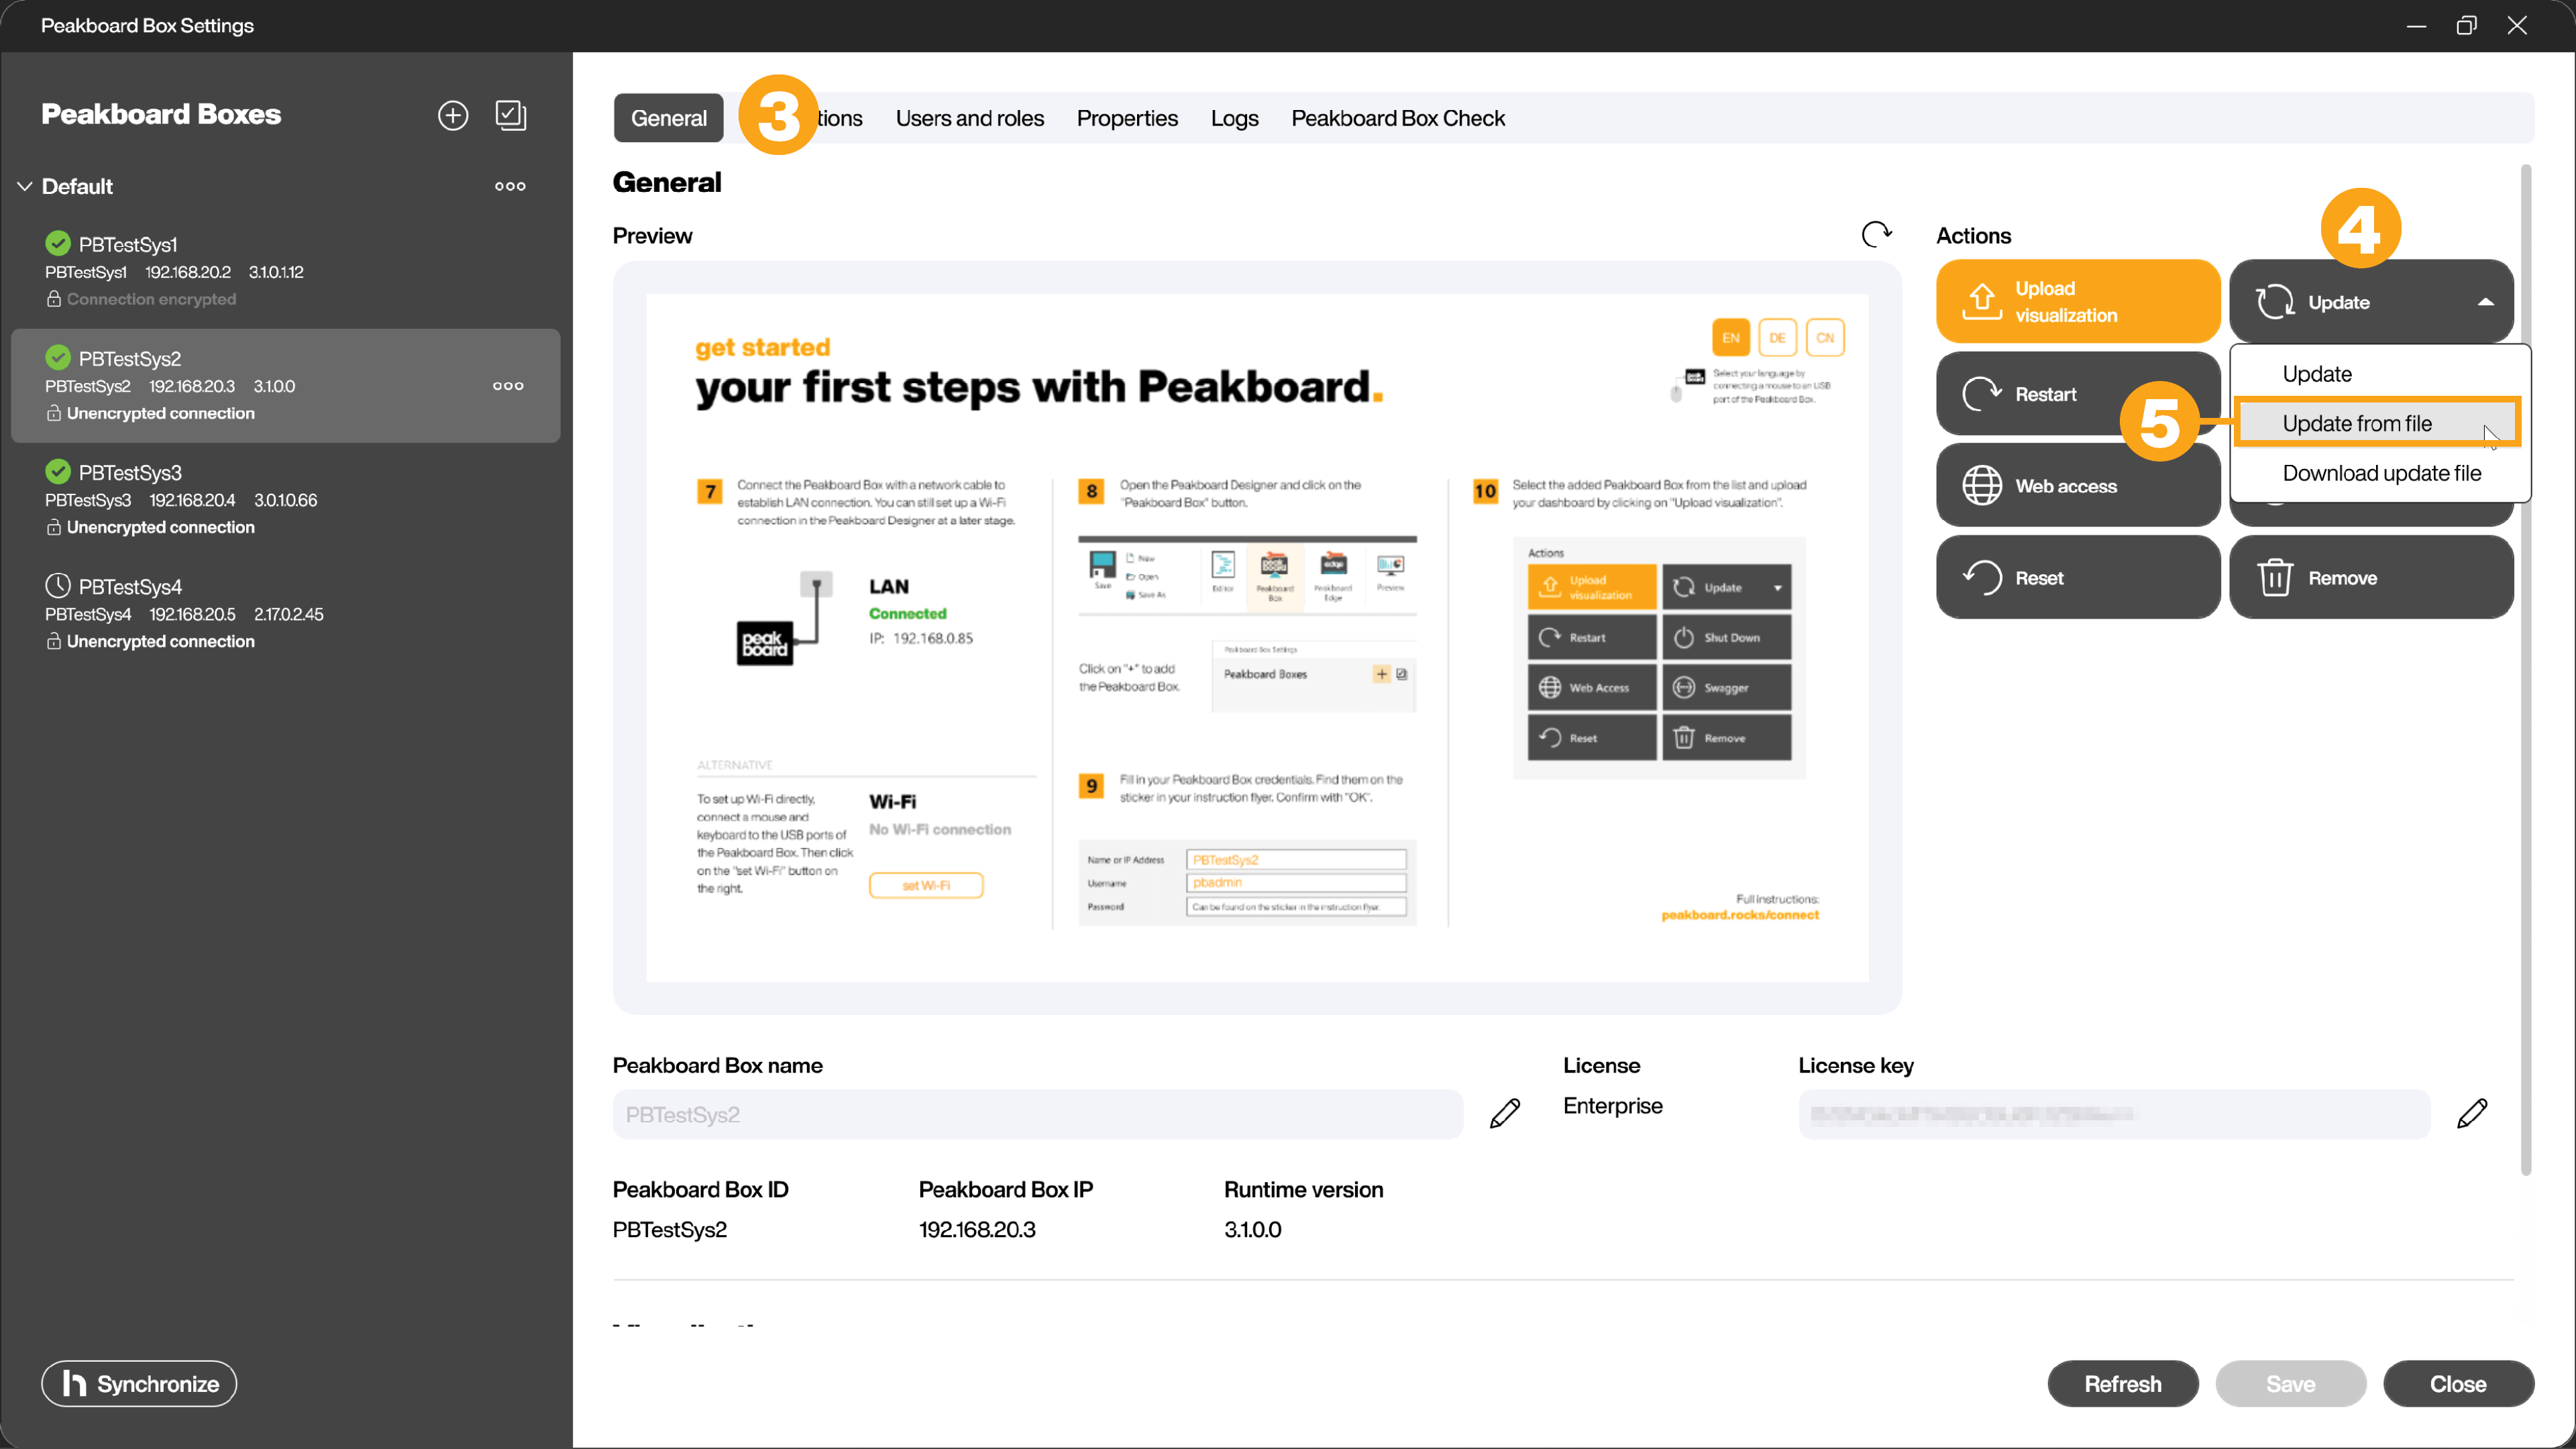Click the Save button
The height and width of the screenshot is (1449, 2576).
click(x=2291, y=1383)
